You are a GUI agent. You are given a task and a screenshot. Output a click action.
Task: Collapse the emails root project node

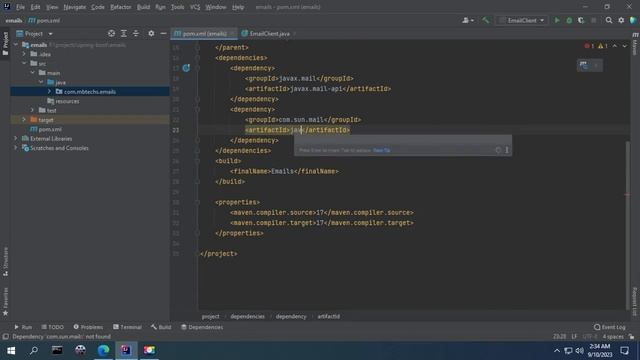(x=16, y=44)
